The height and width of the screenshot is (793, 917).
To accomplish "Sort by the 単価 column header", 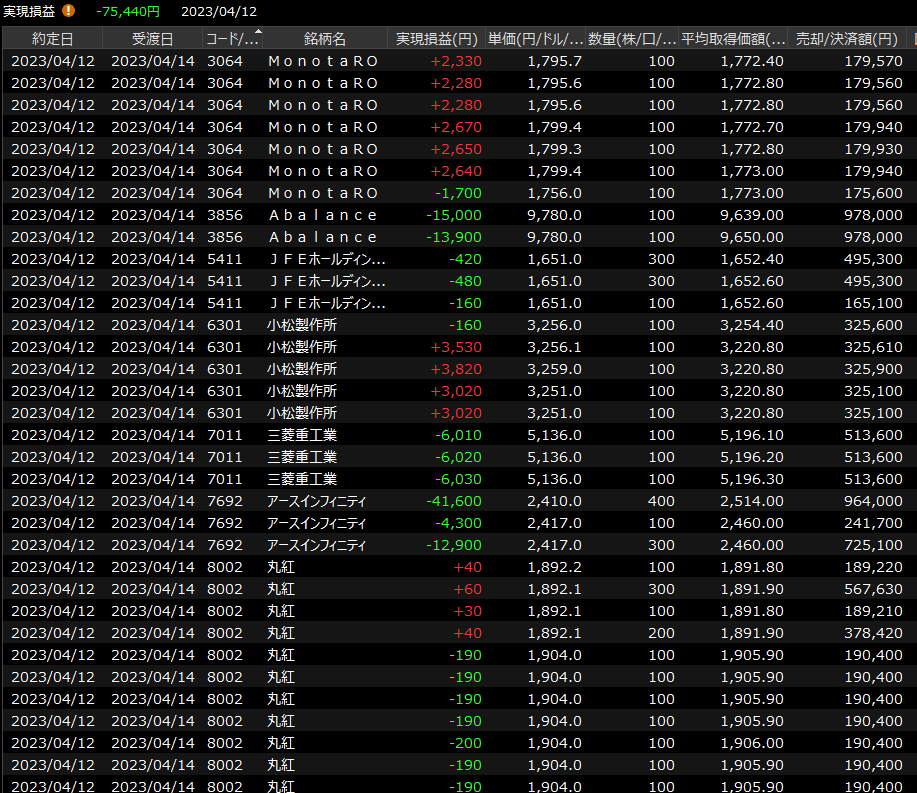I will tap(536, 39).
